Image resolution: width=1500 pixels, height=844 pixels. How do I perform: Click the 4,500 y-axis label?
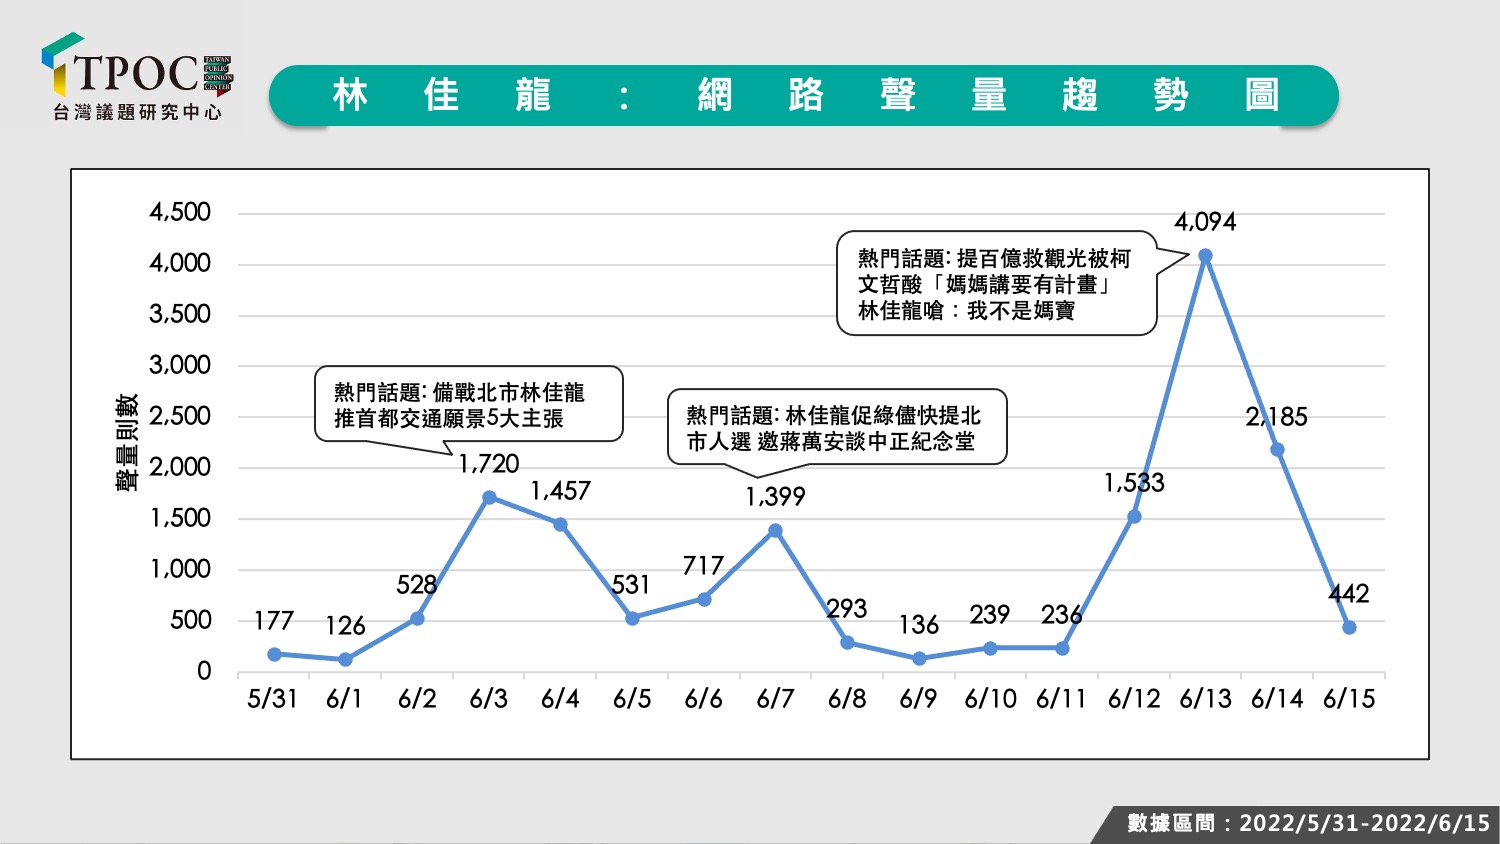point(180,212)
